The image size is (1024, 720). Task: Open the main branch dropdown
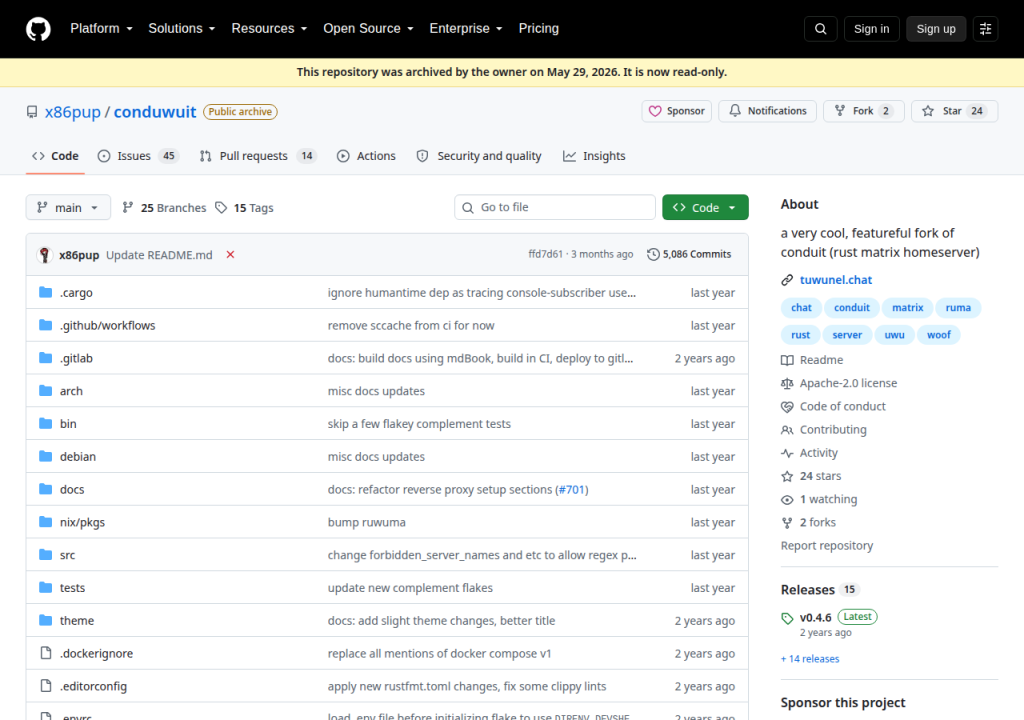(x=68, y=208)
